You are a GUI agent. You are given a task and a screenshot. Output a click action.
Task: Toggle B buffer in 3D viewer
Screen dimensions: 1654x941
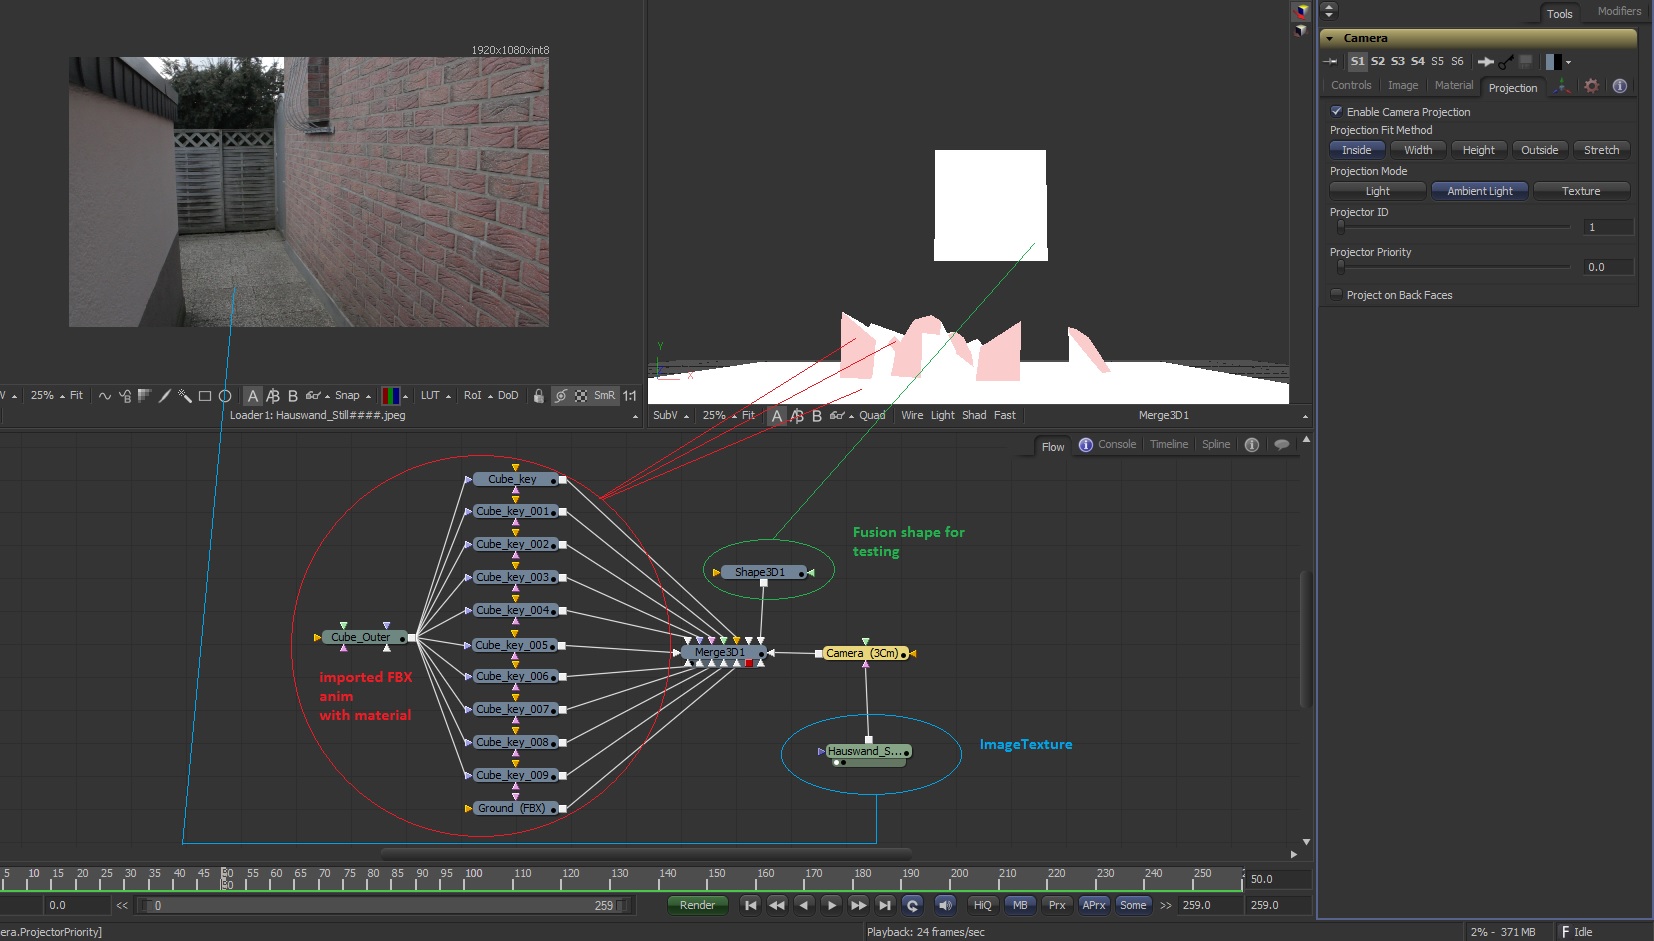tap(817, 416)
